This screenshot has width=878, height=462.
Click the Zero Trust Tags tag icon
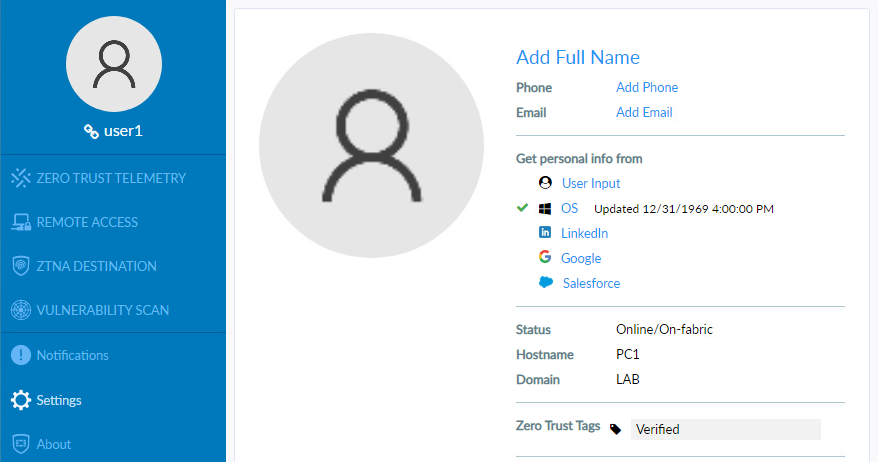coord(615,429)
